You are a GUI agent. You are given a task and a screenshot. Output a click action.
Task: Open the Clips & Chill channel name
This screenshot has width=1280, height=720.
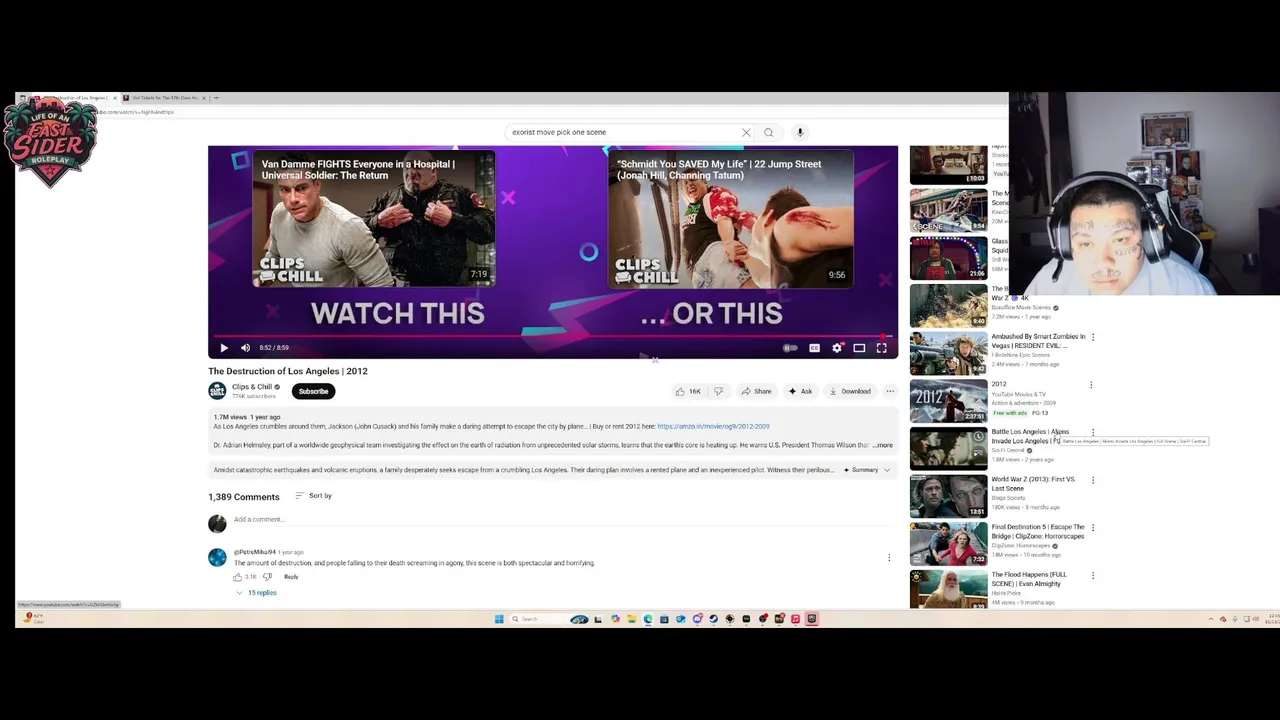252,387
